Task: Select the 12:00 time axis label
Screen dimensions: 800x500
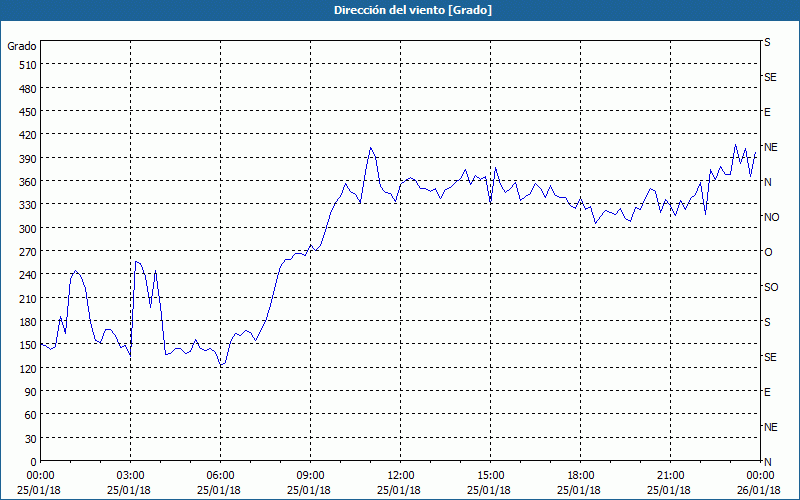Action: [x=400, y=476]
